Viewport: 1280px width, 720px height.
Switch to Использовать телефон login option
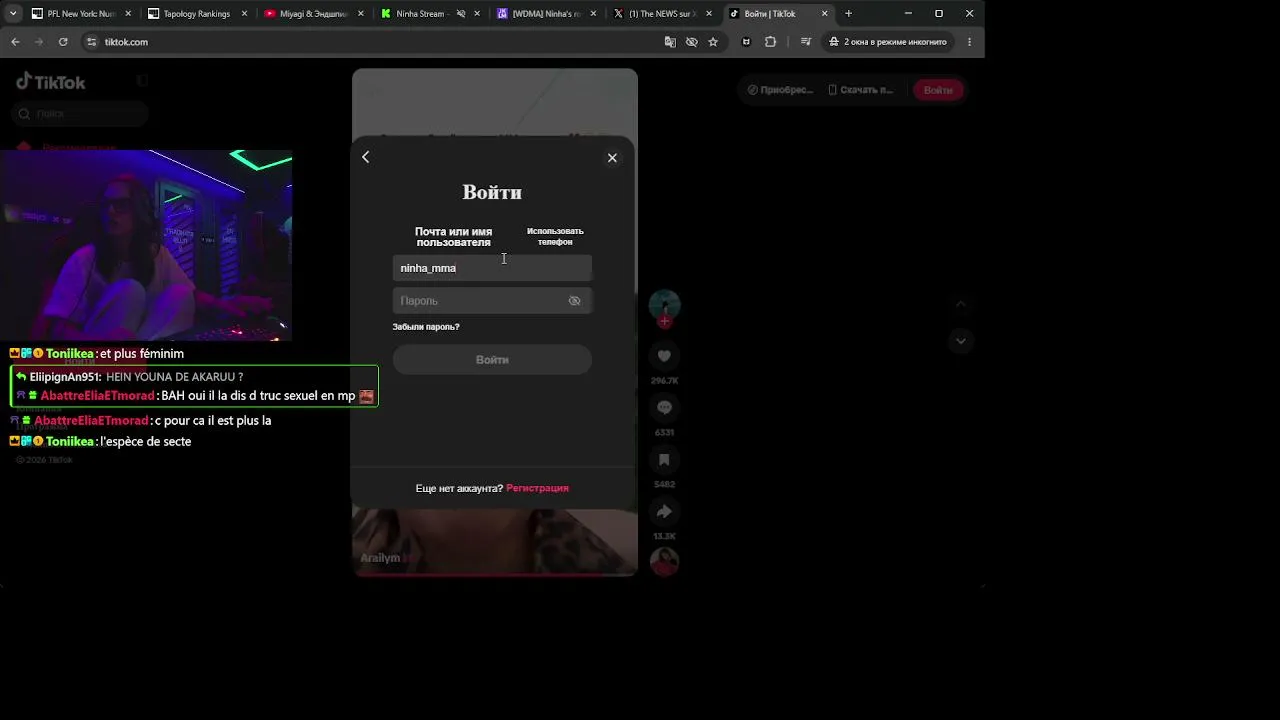tap(555, 237)
